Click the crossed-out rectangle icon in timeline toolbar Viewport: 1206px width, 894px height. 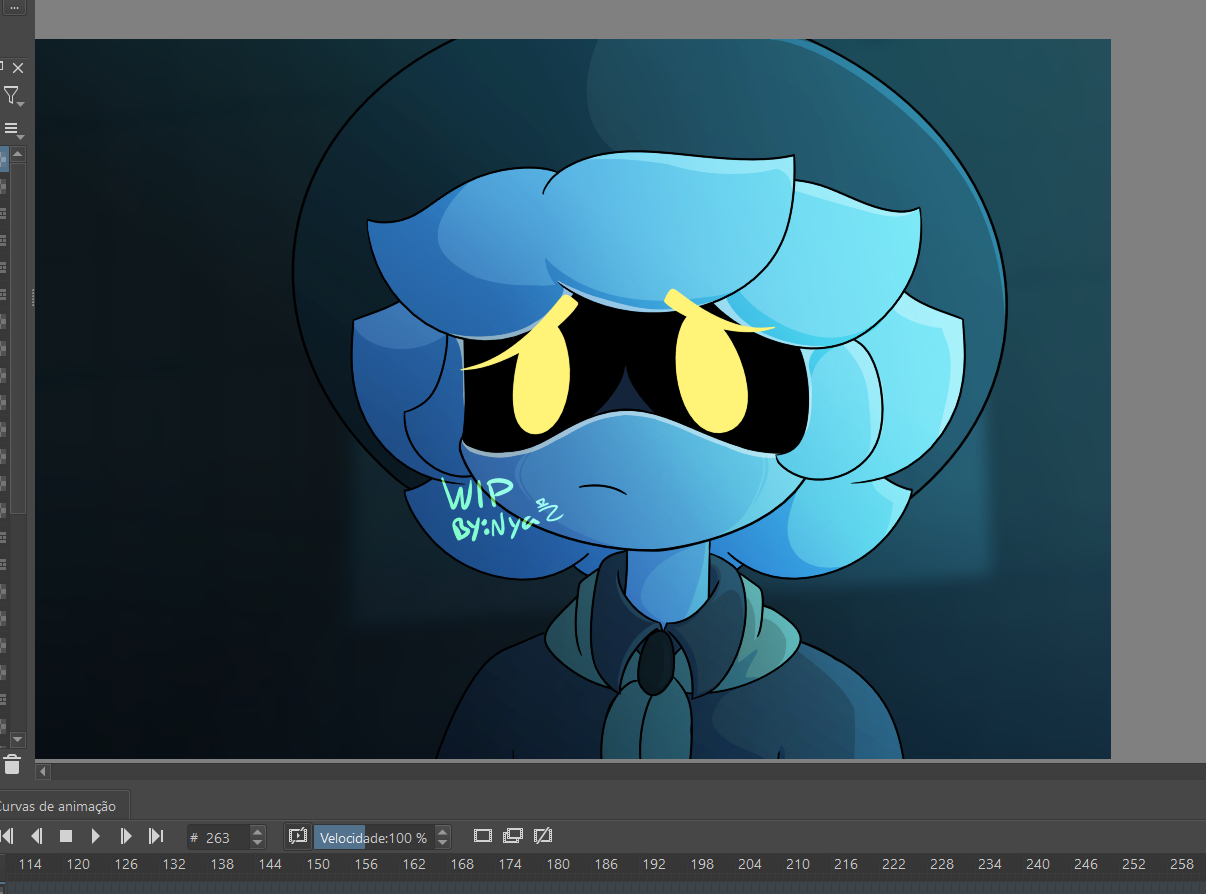543,836
